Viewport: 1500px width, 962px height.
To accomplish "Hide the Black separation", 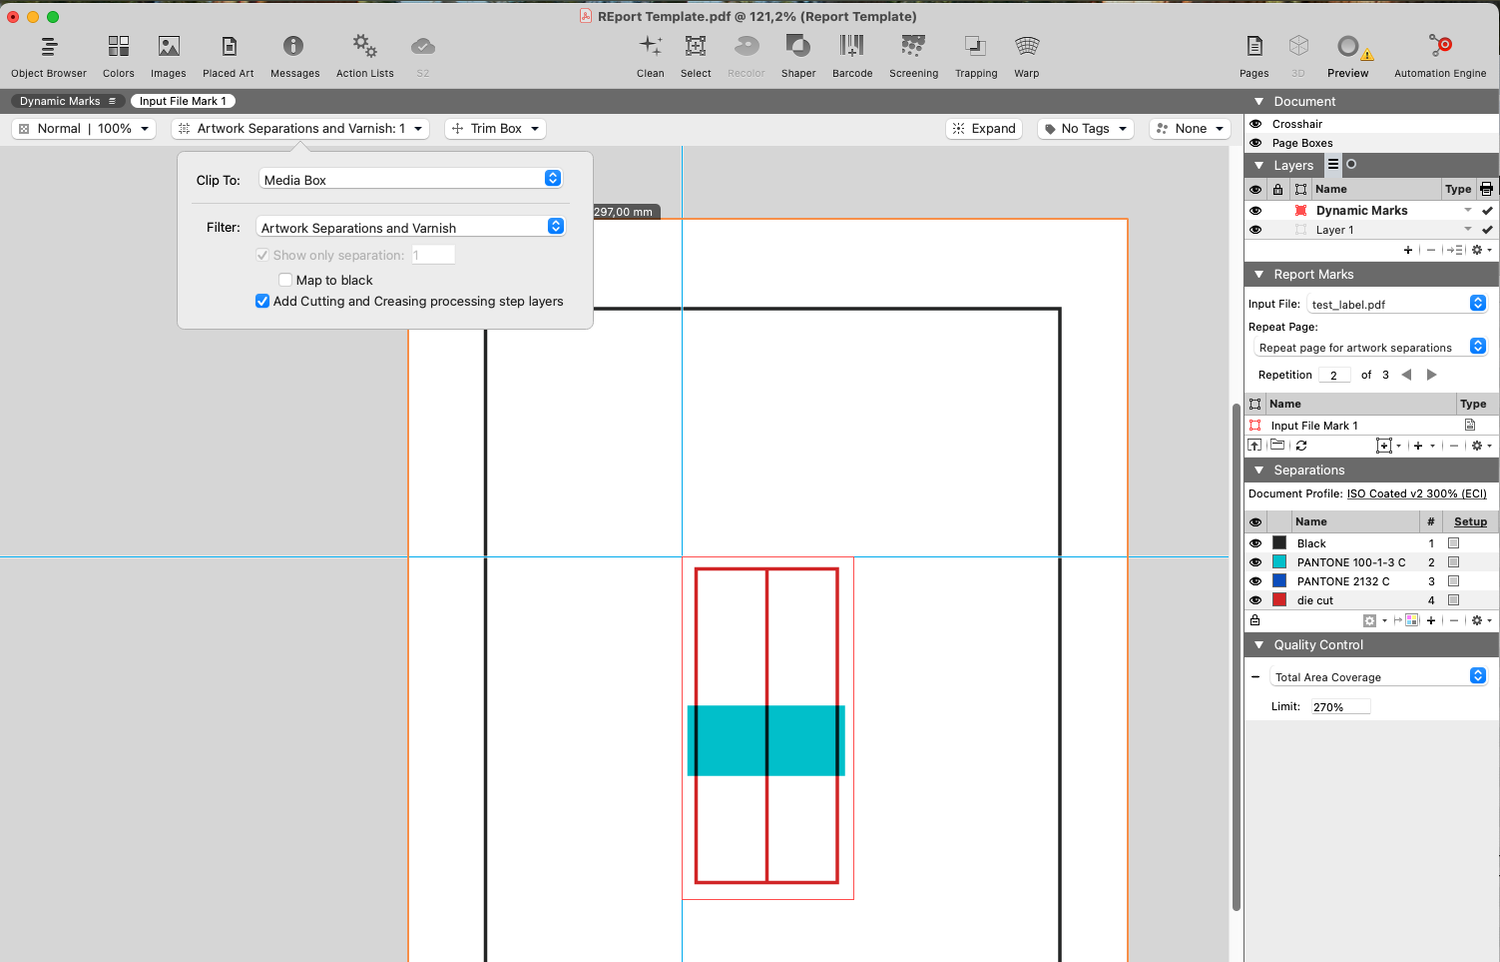I will click(x=1256, y=544).
